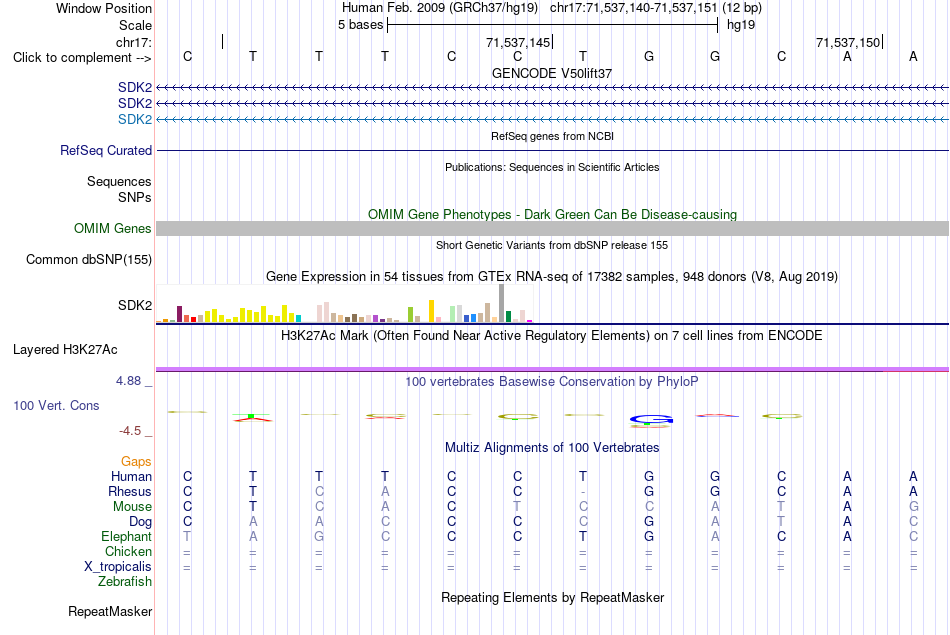Open Repeating Elements by RepeatMasker title
The image size is (950, 635).
point(552,598)
